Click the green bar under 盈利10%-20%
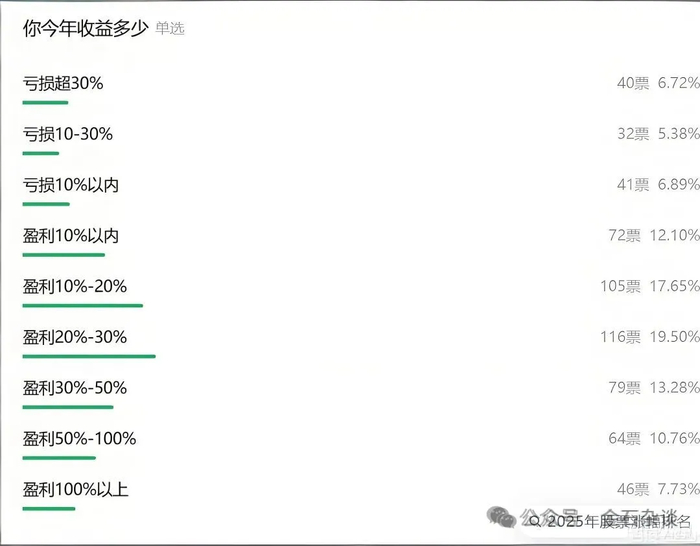 tap(83, 305)
